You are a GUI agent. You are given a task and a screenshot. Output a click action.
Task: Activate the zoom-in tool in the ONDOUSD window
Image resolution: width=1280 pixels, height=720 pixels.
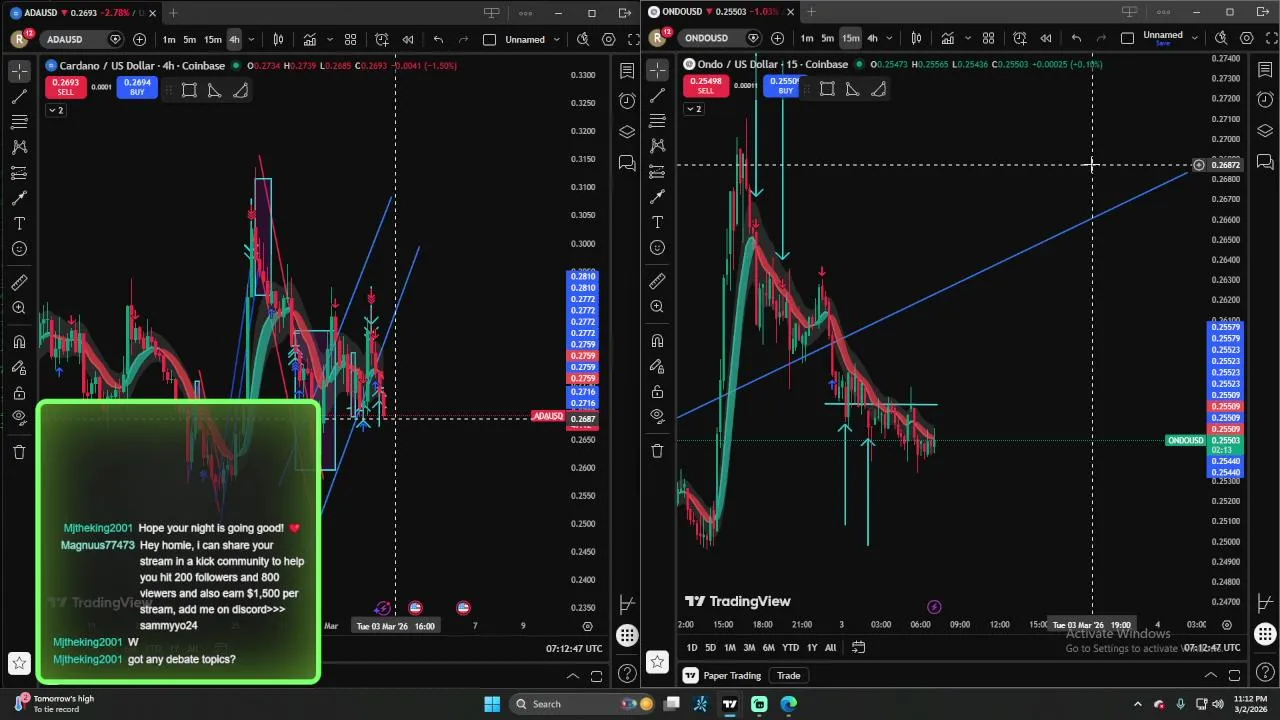tap(657, 307)
